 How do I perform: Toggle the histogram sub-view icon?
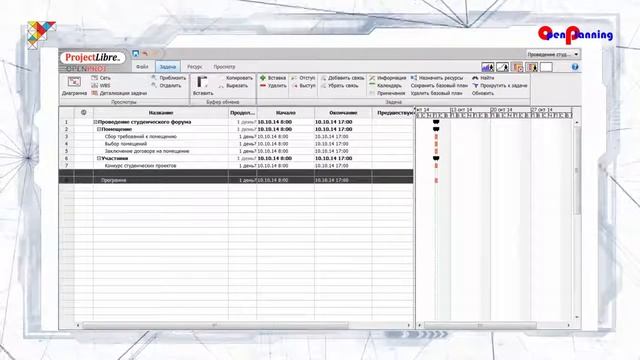pos(487,67)
